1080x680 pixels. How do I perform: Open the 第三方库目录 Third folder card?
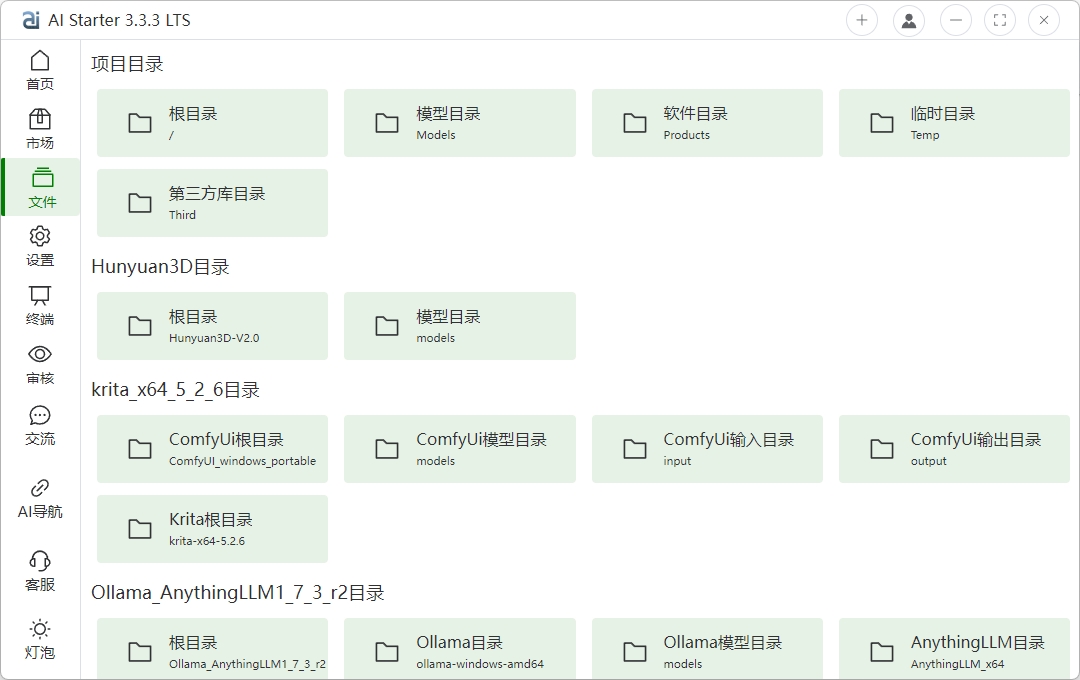212,203
